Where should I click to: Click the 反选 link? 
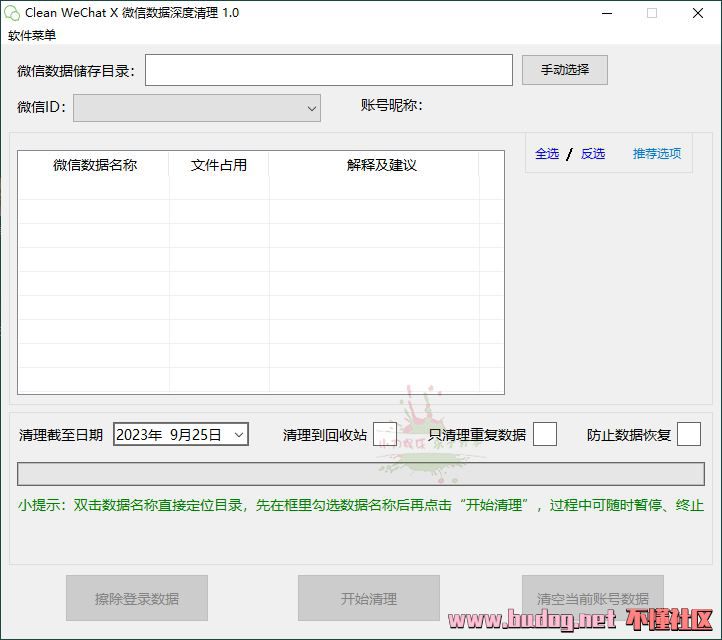[x=593, y=154]
